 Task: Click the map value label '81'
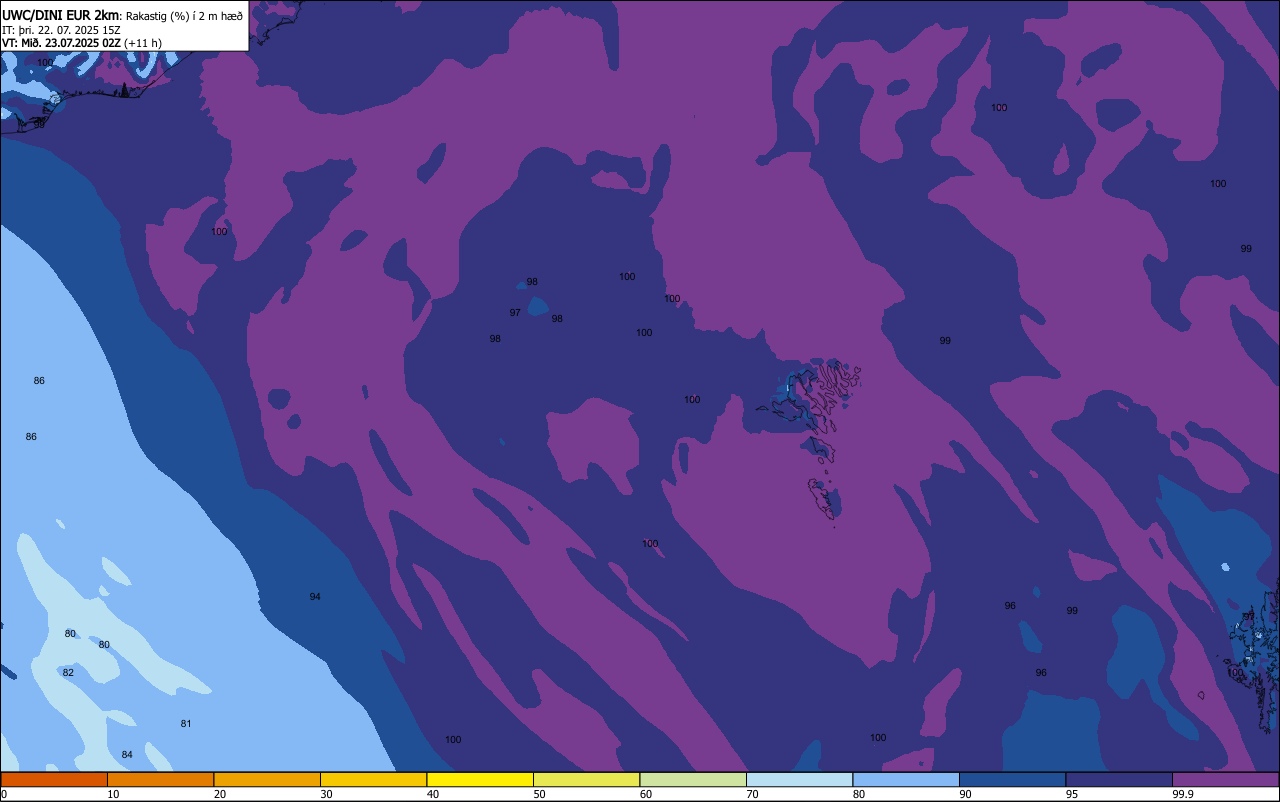pyautogui.click(x=186, y=724)
